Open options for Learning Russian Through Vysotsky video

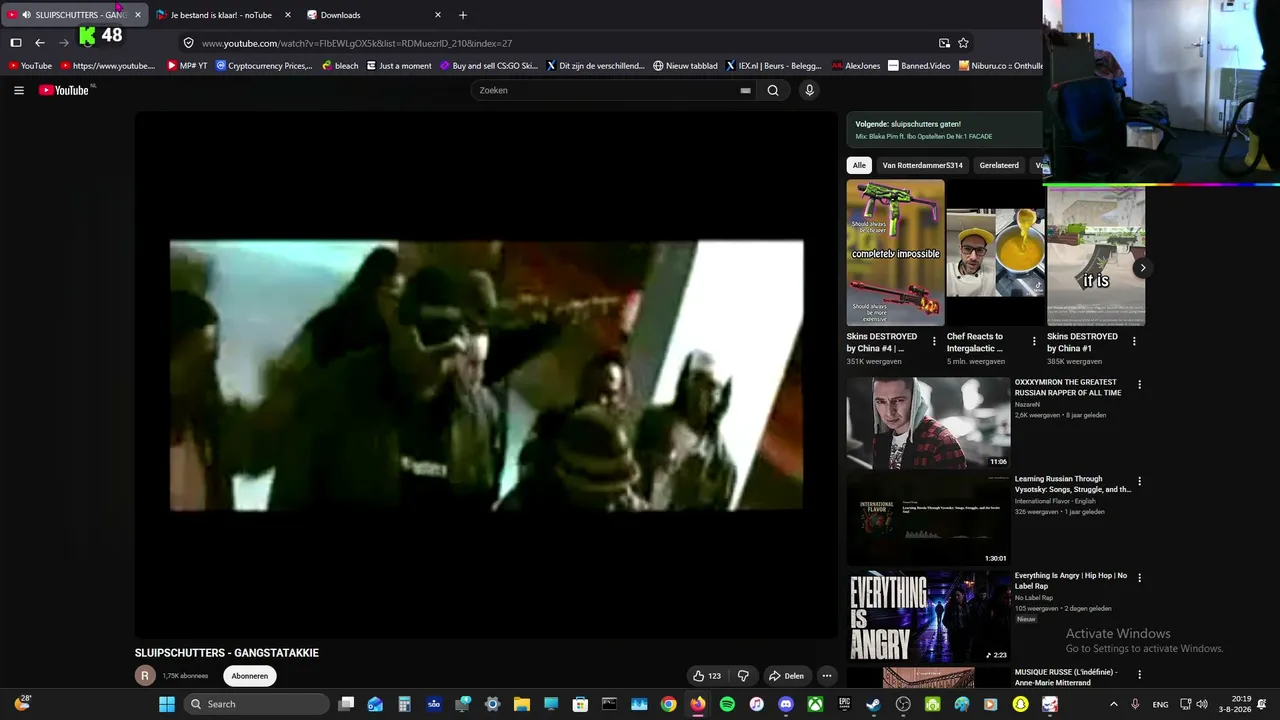click(1139, 482)
